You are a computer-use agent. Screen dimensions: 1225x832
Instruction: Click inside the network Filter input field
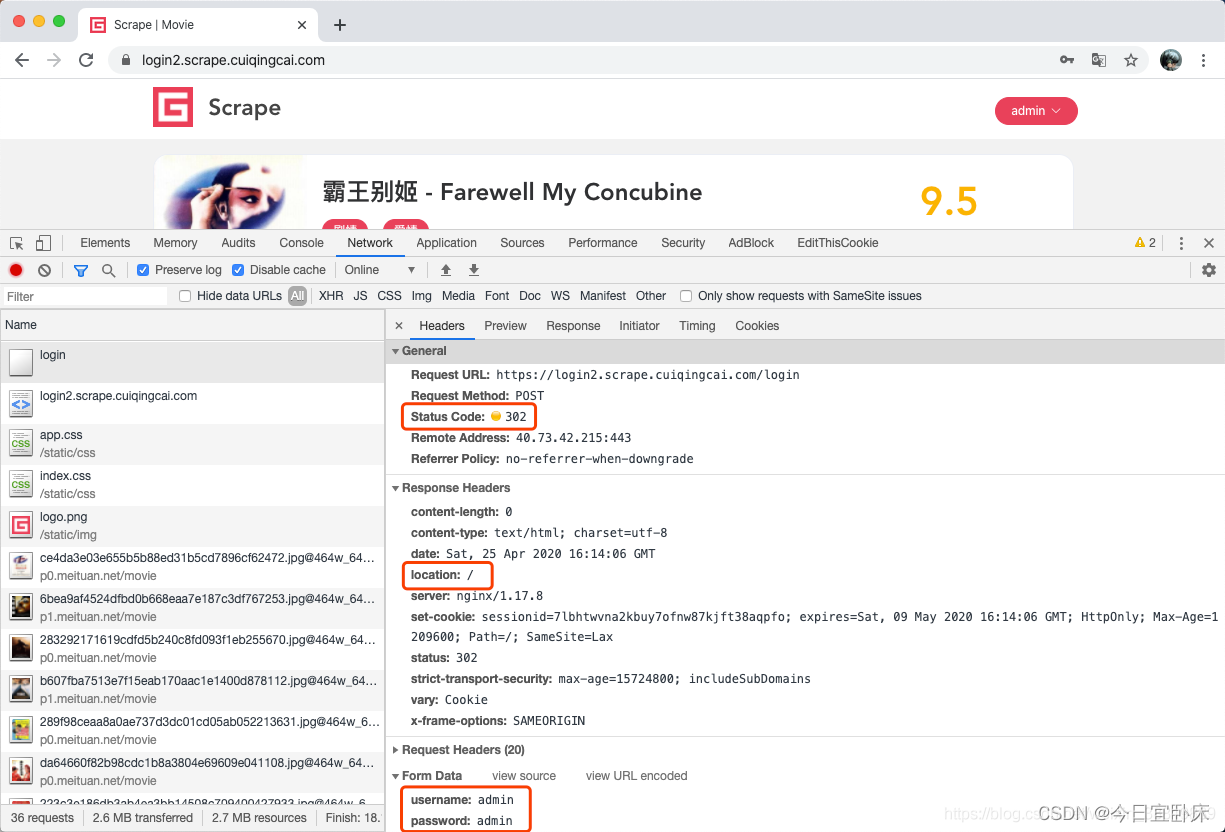click(85, 296)
